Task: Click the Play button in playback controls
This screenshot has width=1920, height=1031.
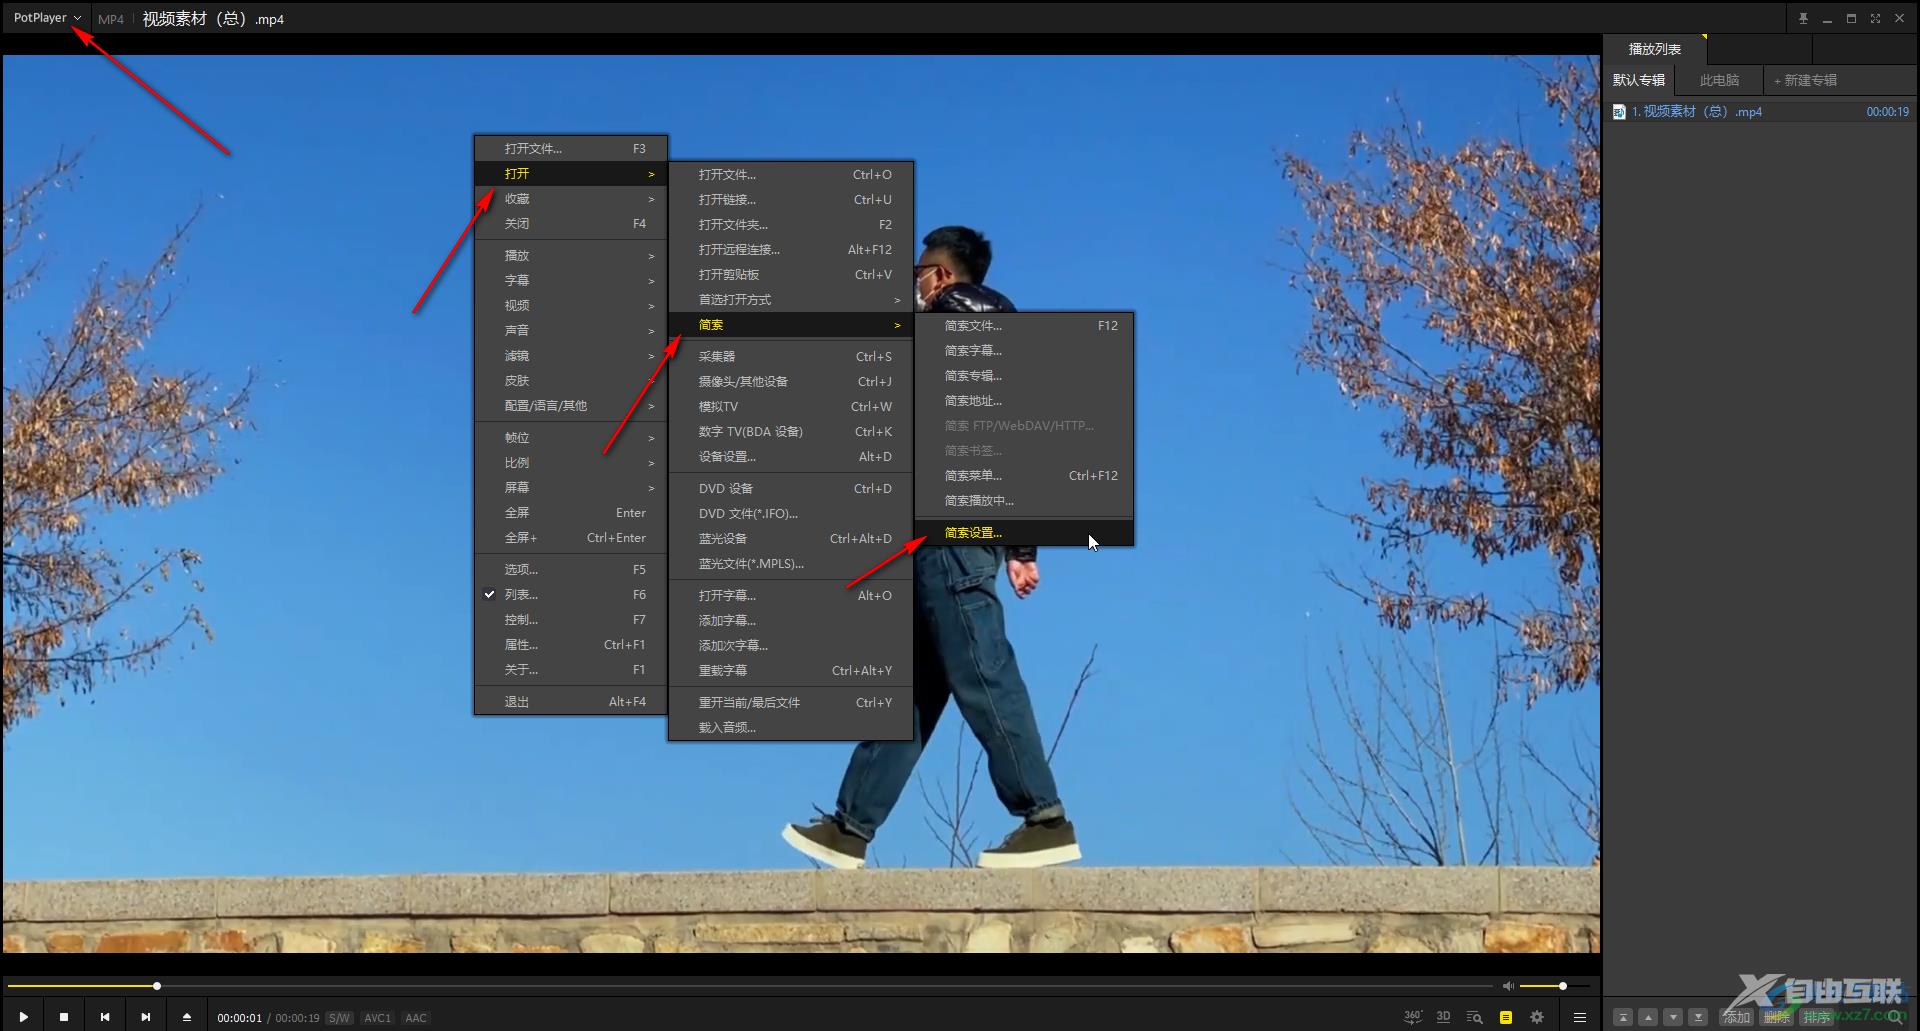Action: click(x=23, y=1017)
